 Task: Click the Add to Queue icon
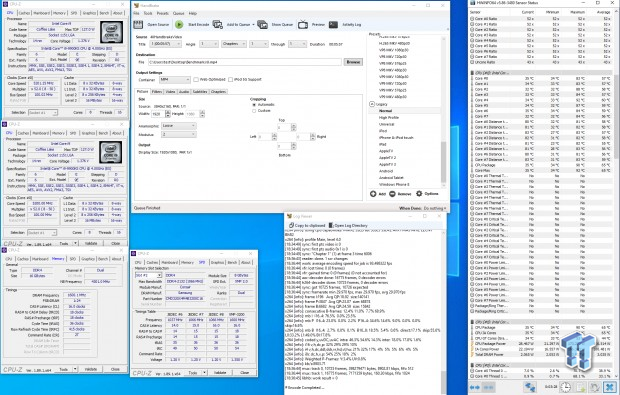[x=218, y=25]
